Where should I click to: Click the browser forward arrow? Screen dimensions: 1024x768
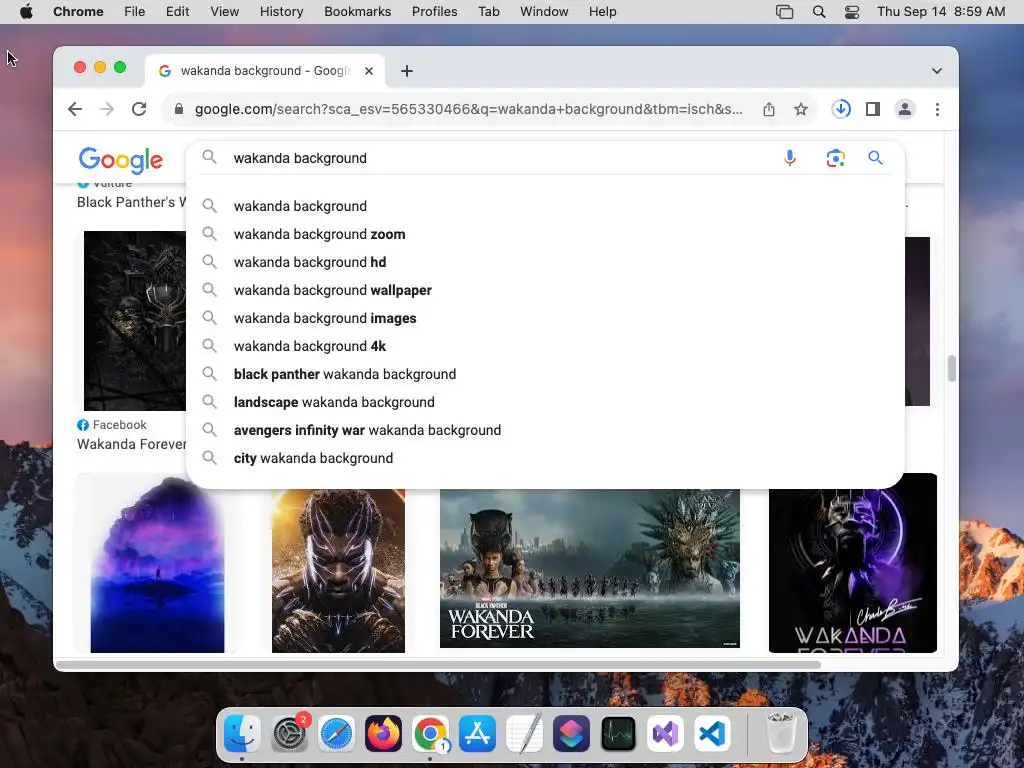click(x=106, y=109)
